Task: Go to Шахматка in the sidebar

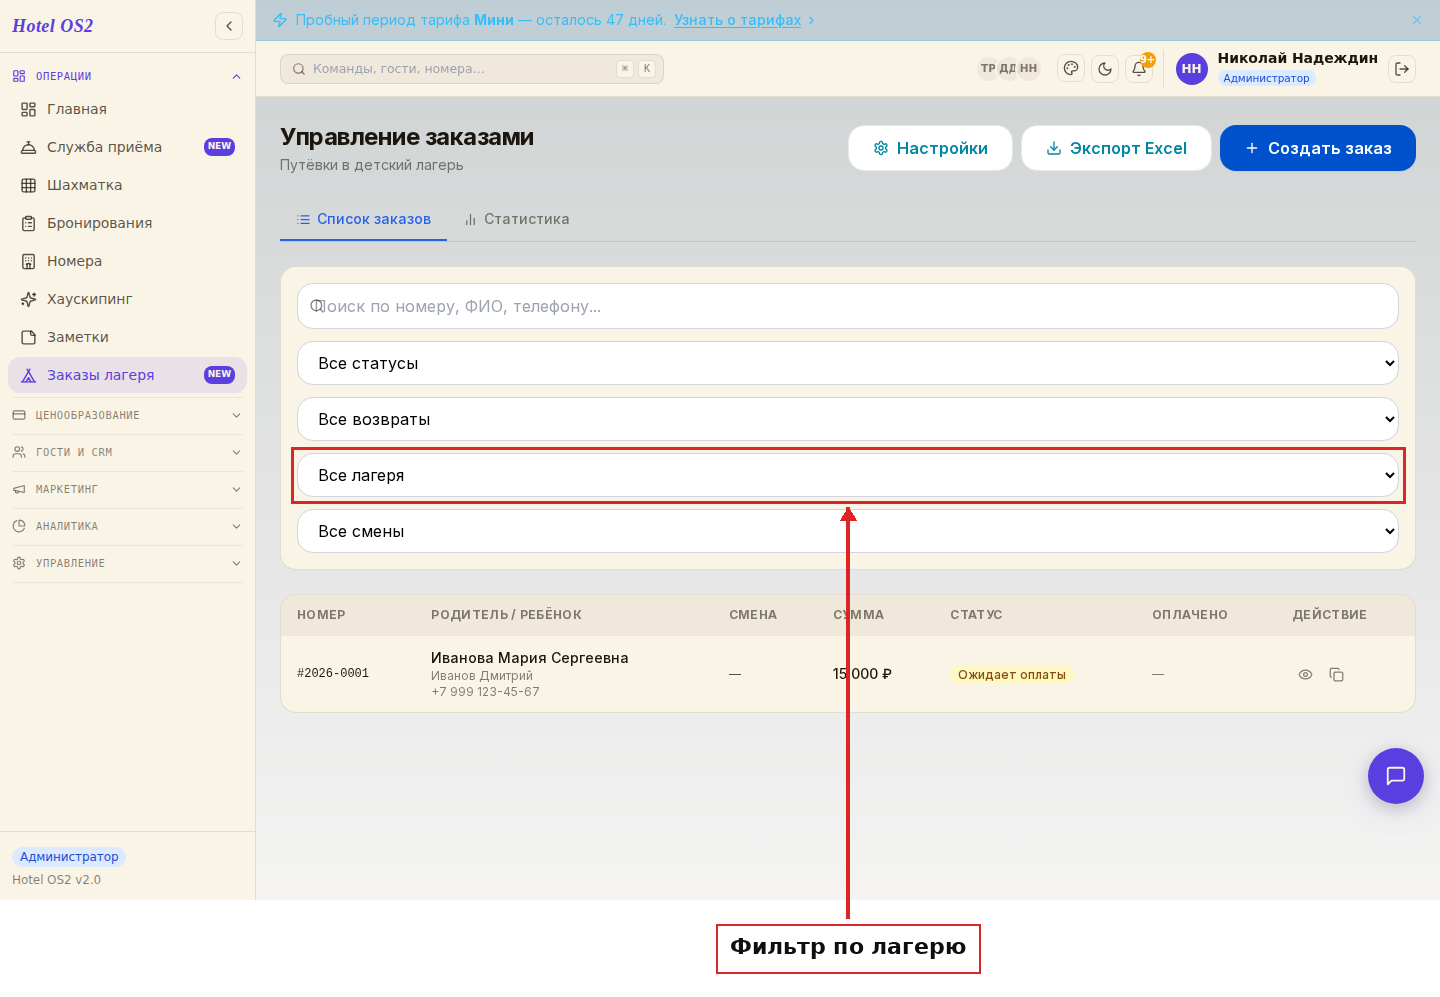Action: 127,185
